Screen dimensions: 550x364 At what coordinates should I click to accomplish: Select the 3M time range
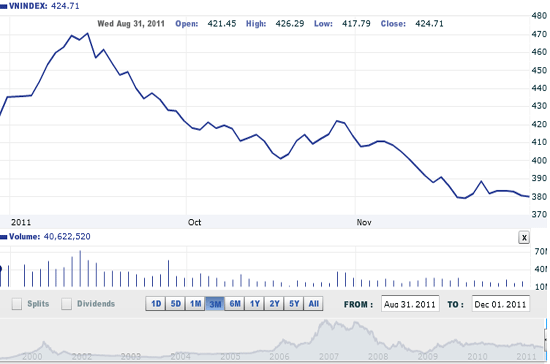(215, 304)
